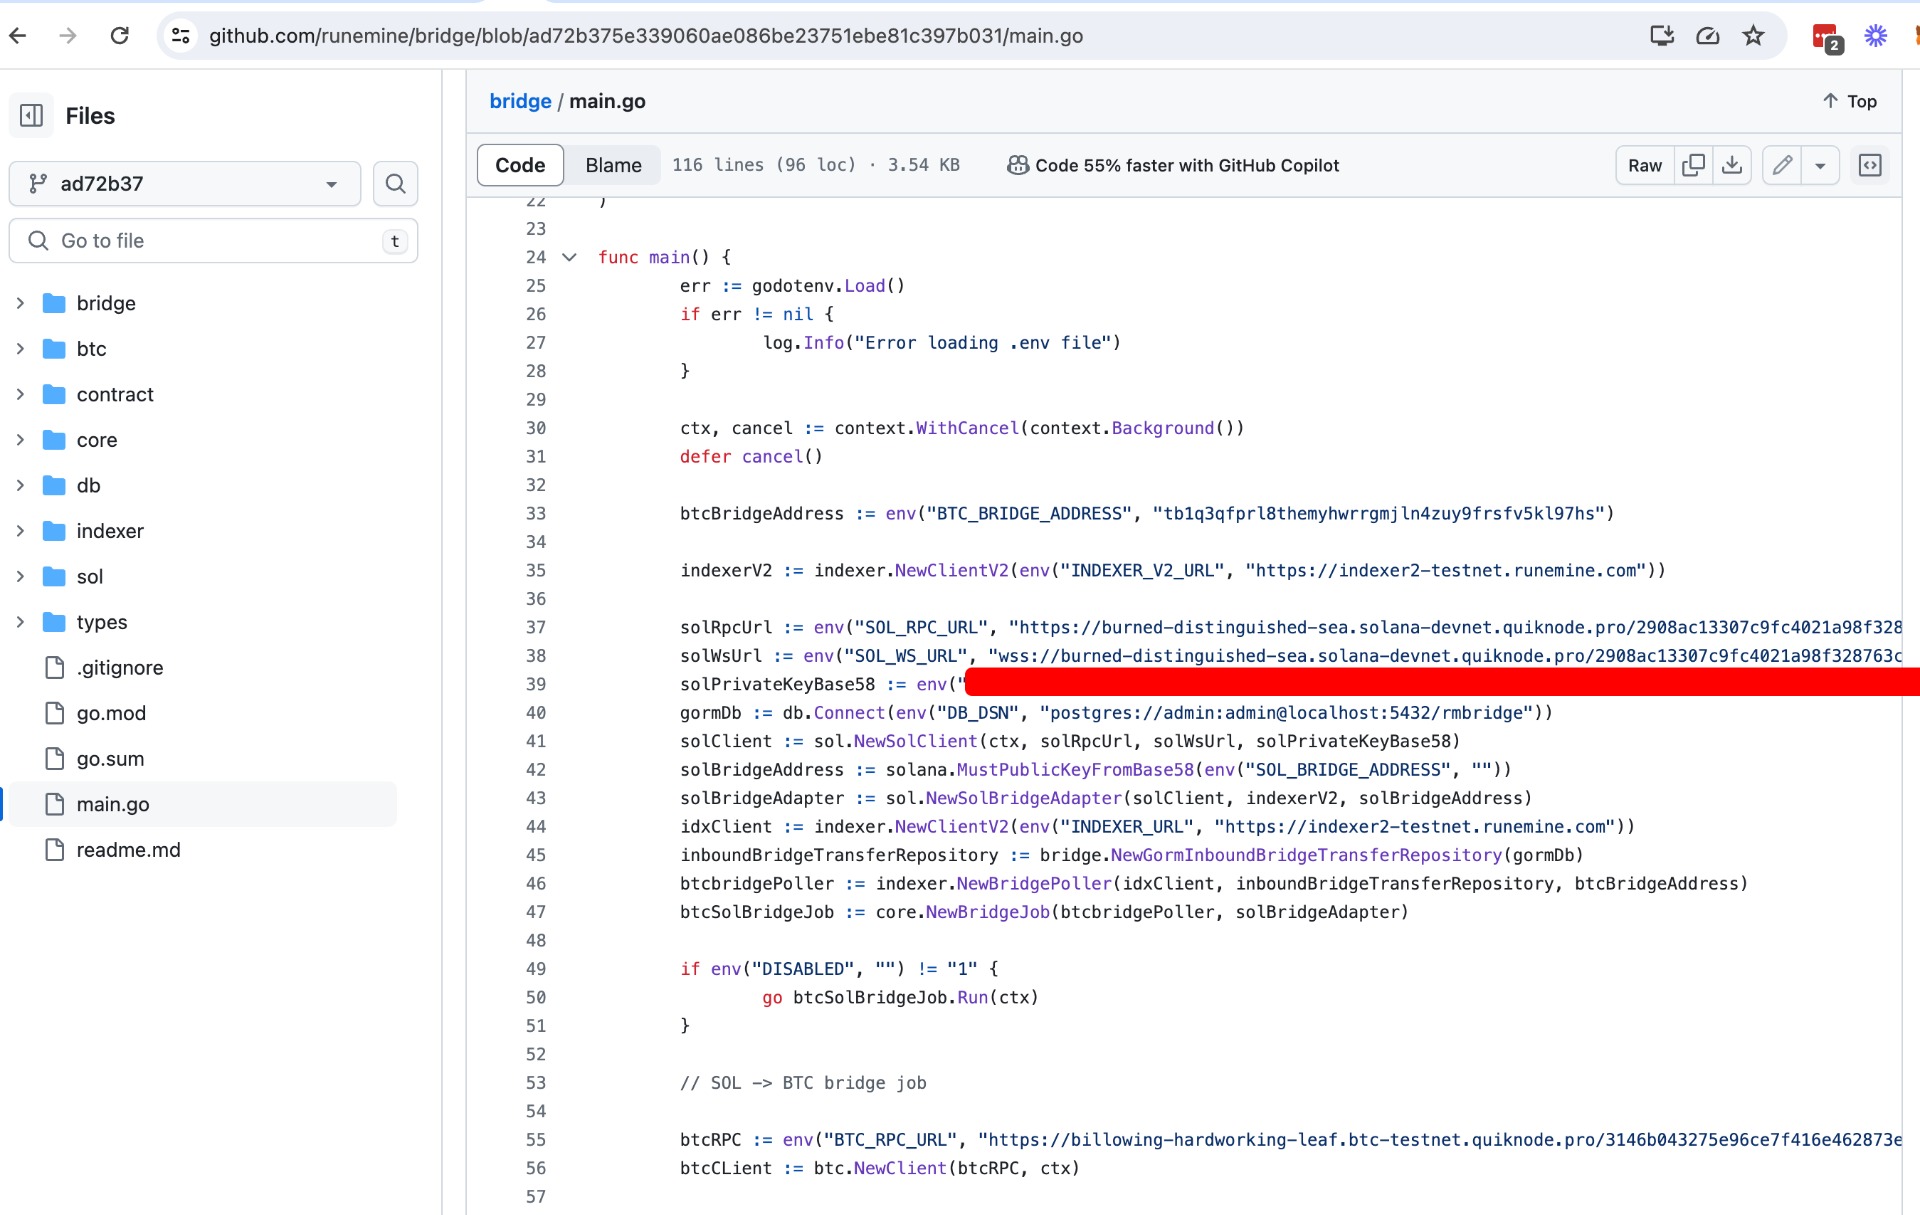This screenshot has width=1920, height=1215.
Task: Click the search magnifier button beside the branch selector
Action: coord(395,184)
